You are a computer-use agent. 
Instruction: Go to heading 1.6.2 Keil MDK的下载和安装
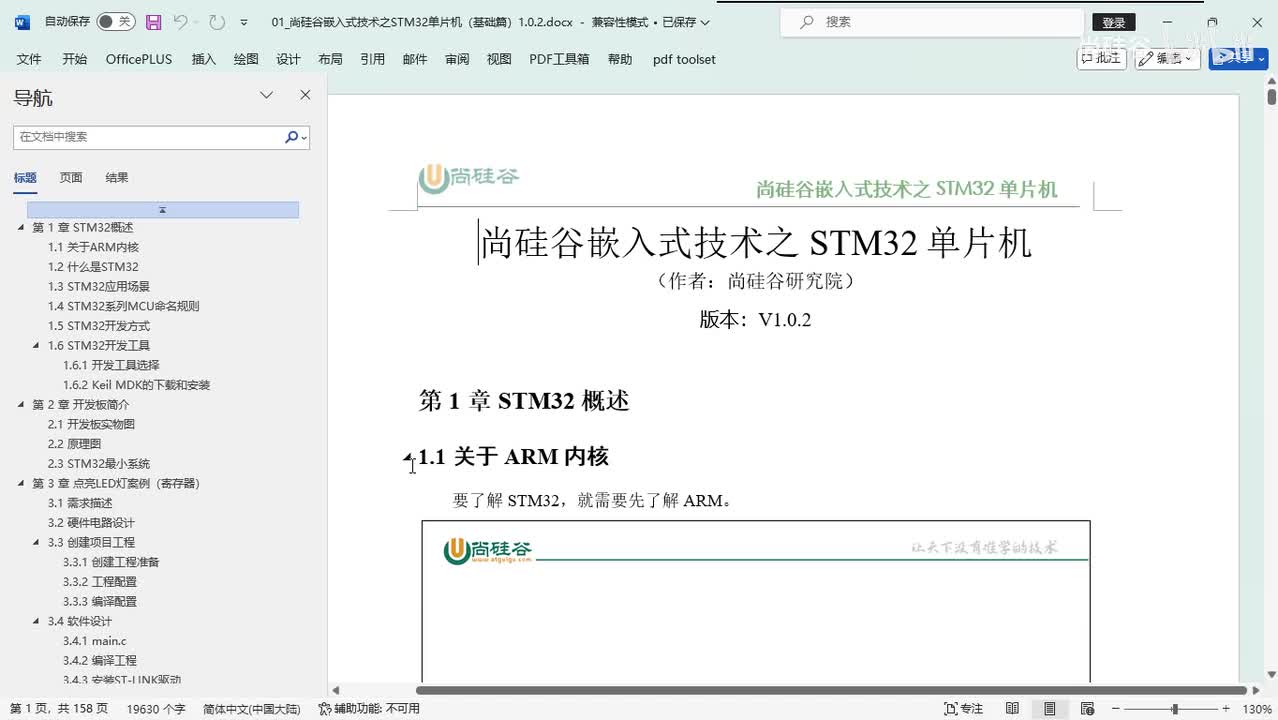[136, 385]
